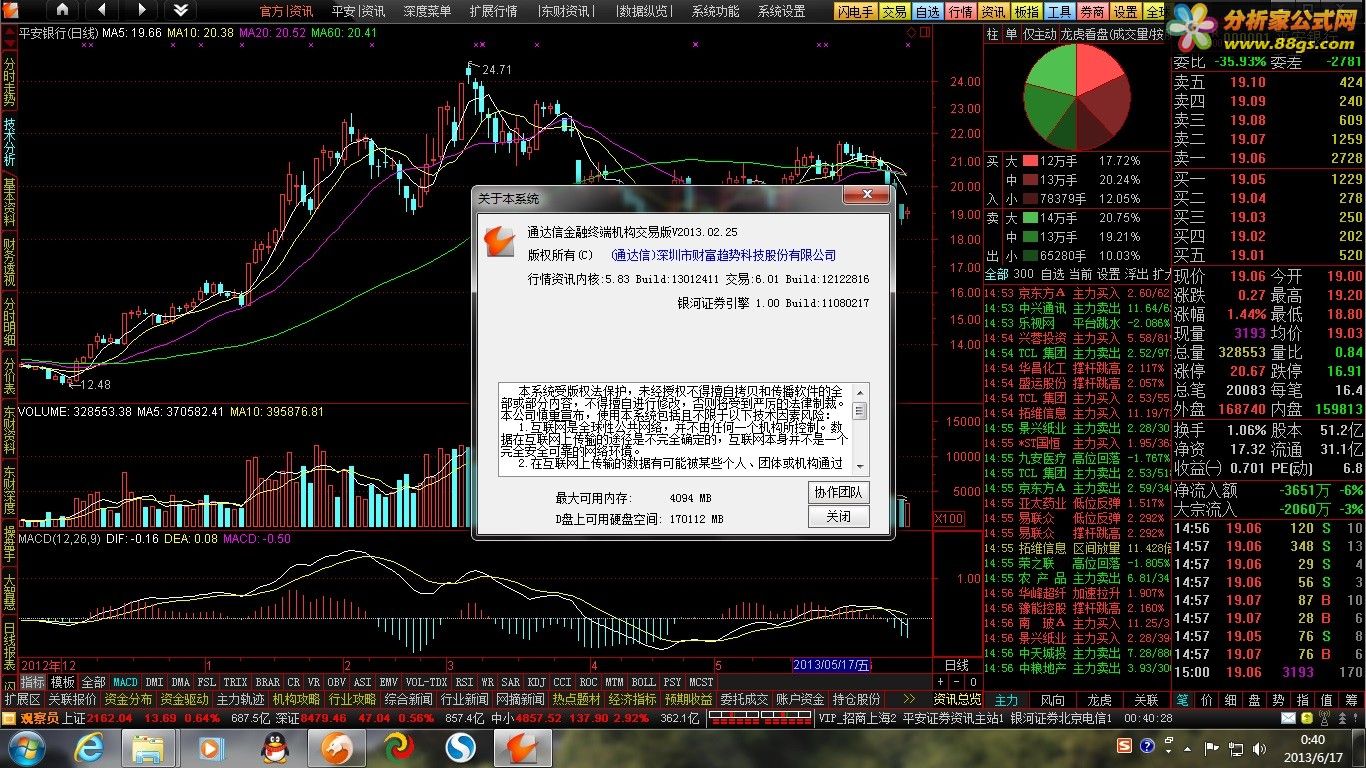Go to the home page icon
1366x768 pixels.
(62, 10)
